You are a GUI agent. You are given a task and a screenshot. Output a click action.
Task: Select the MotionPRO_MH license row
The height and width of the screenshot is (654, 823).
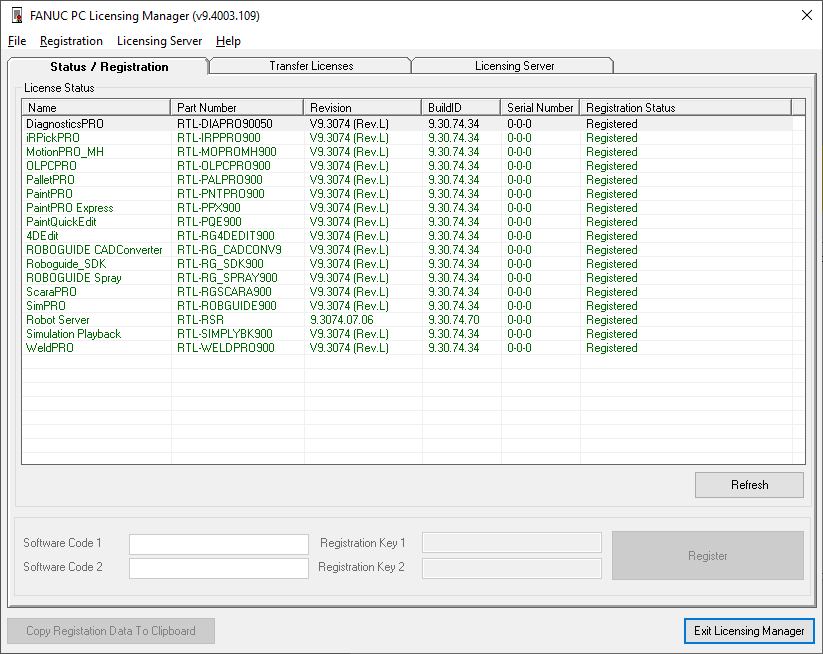(x=407, y=152)
